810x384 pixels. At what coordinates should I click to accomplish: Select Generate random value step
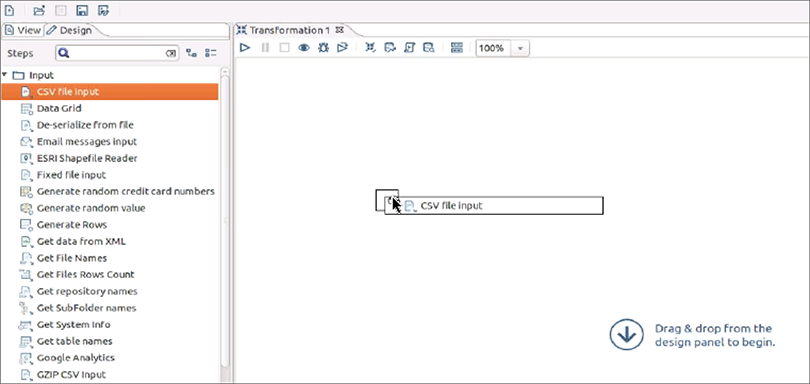91,208
